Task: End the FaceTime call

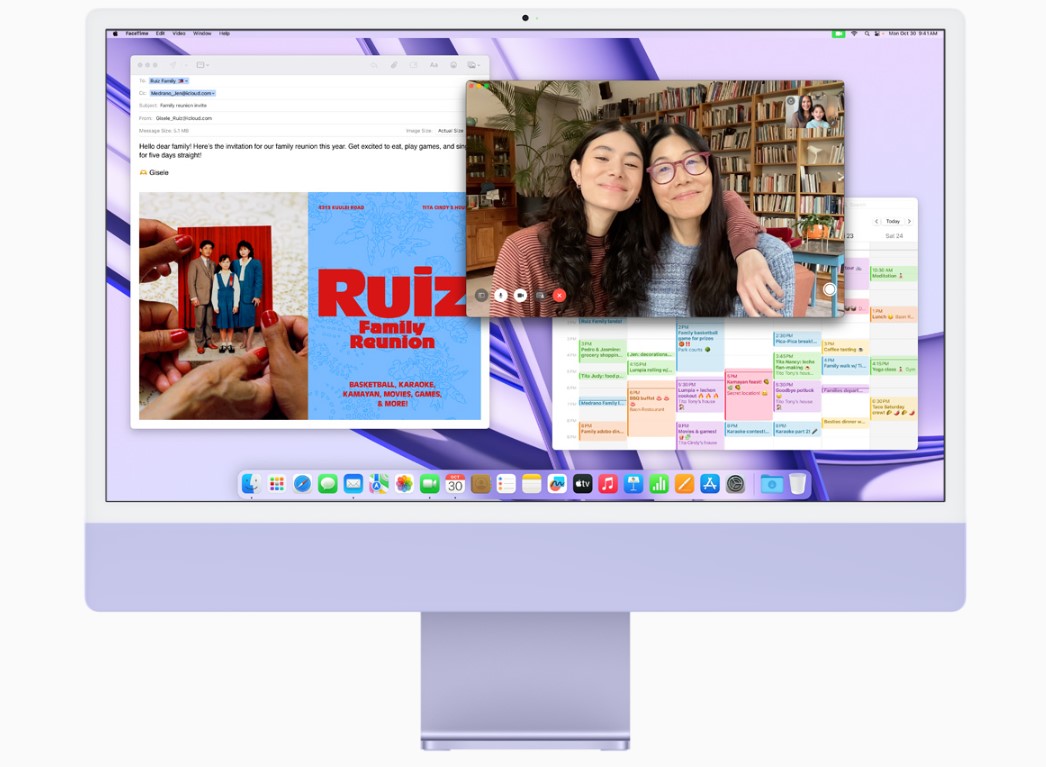Action: click(560, 295)
